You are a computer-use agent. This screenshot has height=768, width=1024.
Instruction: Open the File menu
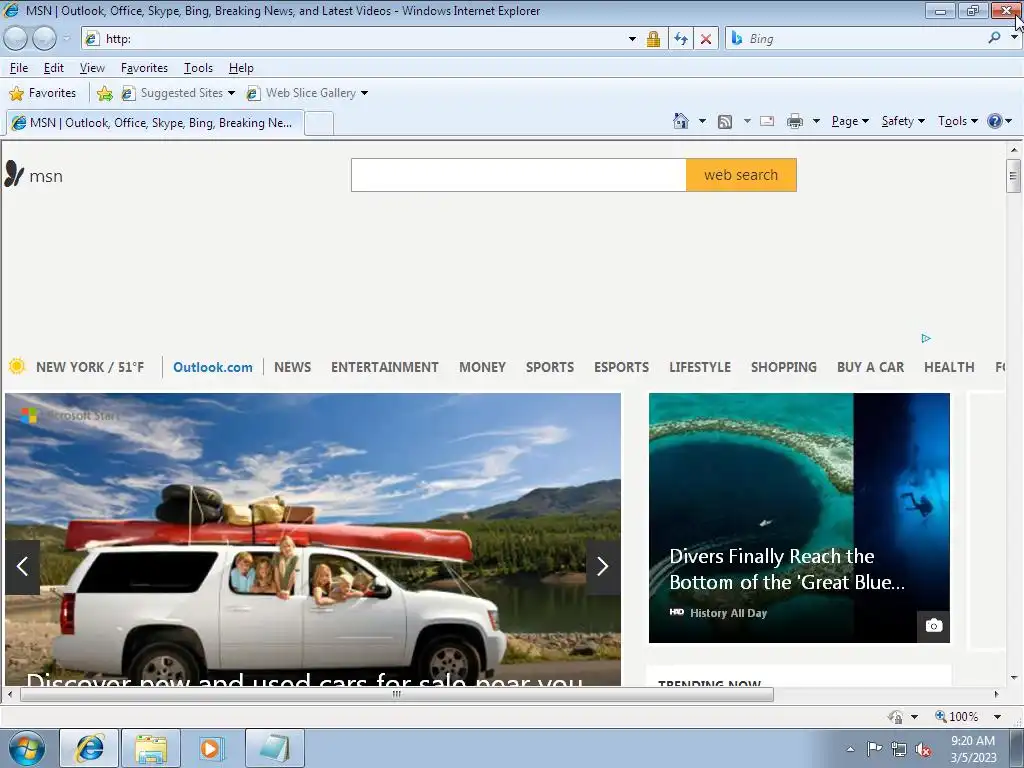19,68
